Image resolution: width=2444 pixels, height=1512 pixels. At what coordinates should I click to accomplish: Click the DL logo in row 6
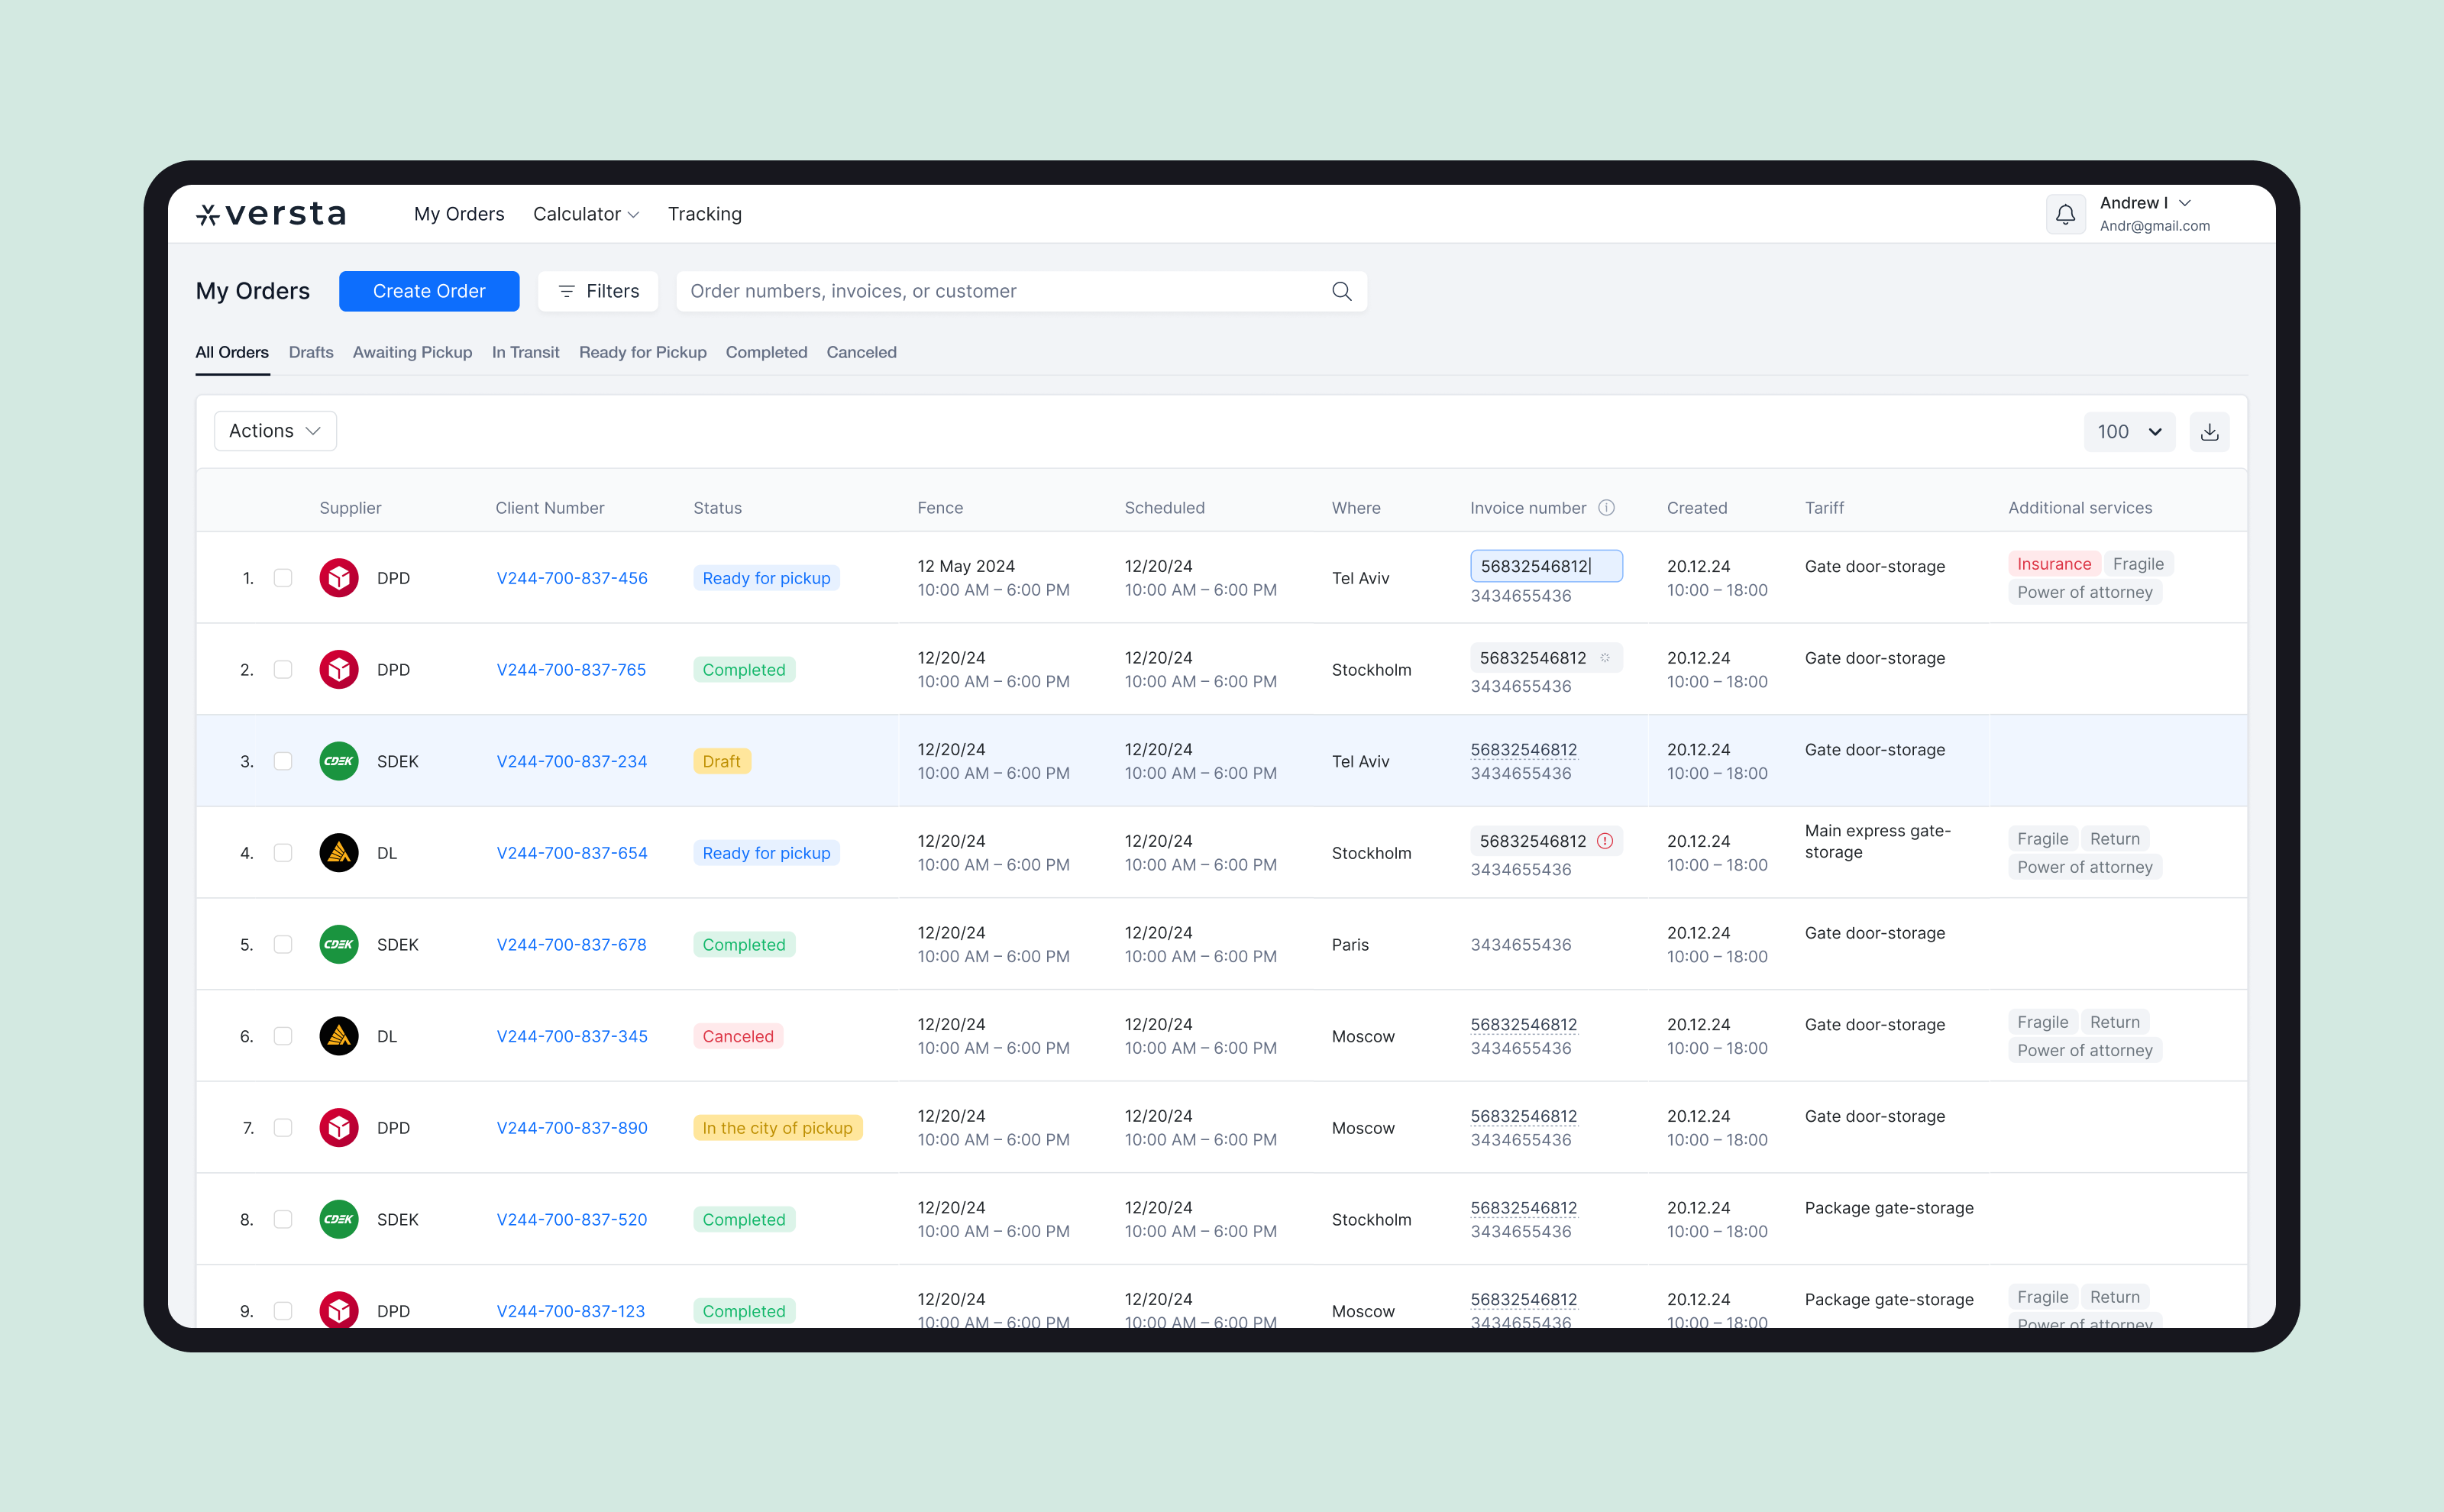(x=339, y=1036)
